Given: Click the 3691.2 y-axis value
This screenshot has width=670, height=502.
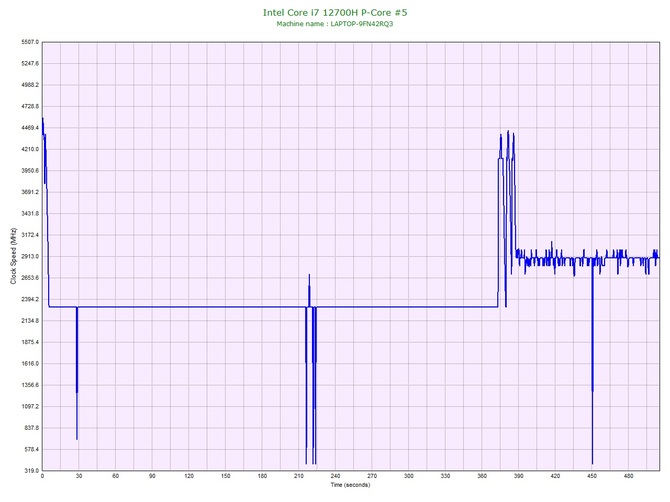Looking at the screenshot, I should 30,192.
